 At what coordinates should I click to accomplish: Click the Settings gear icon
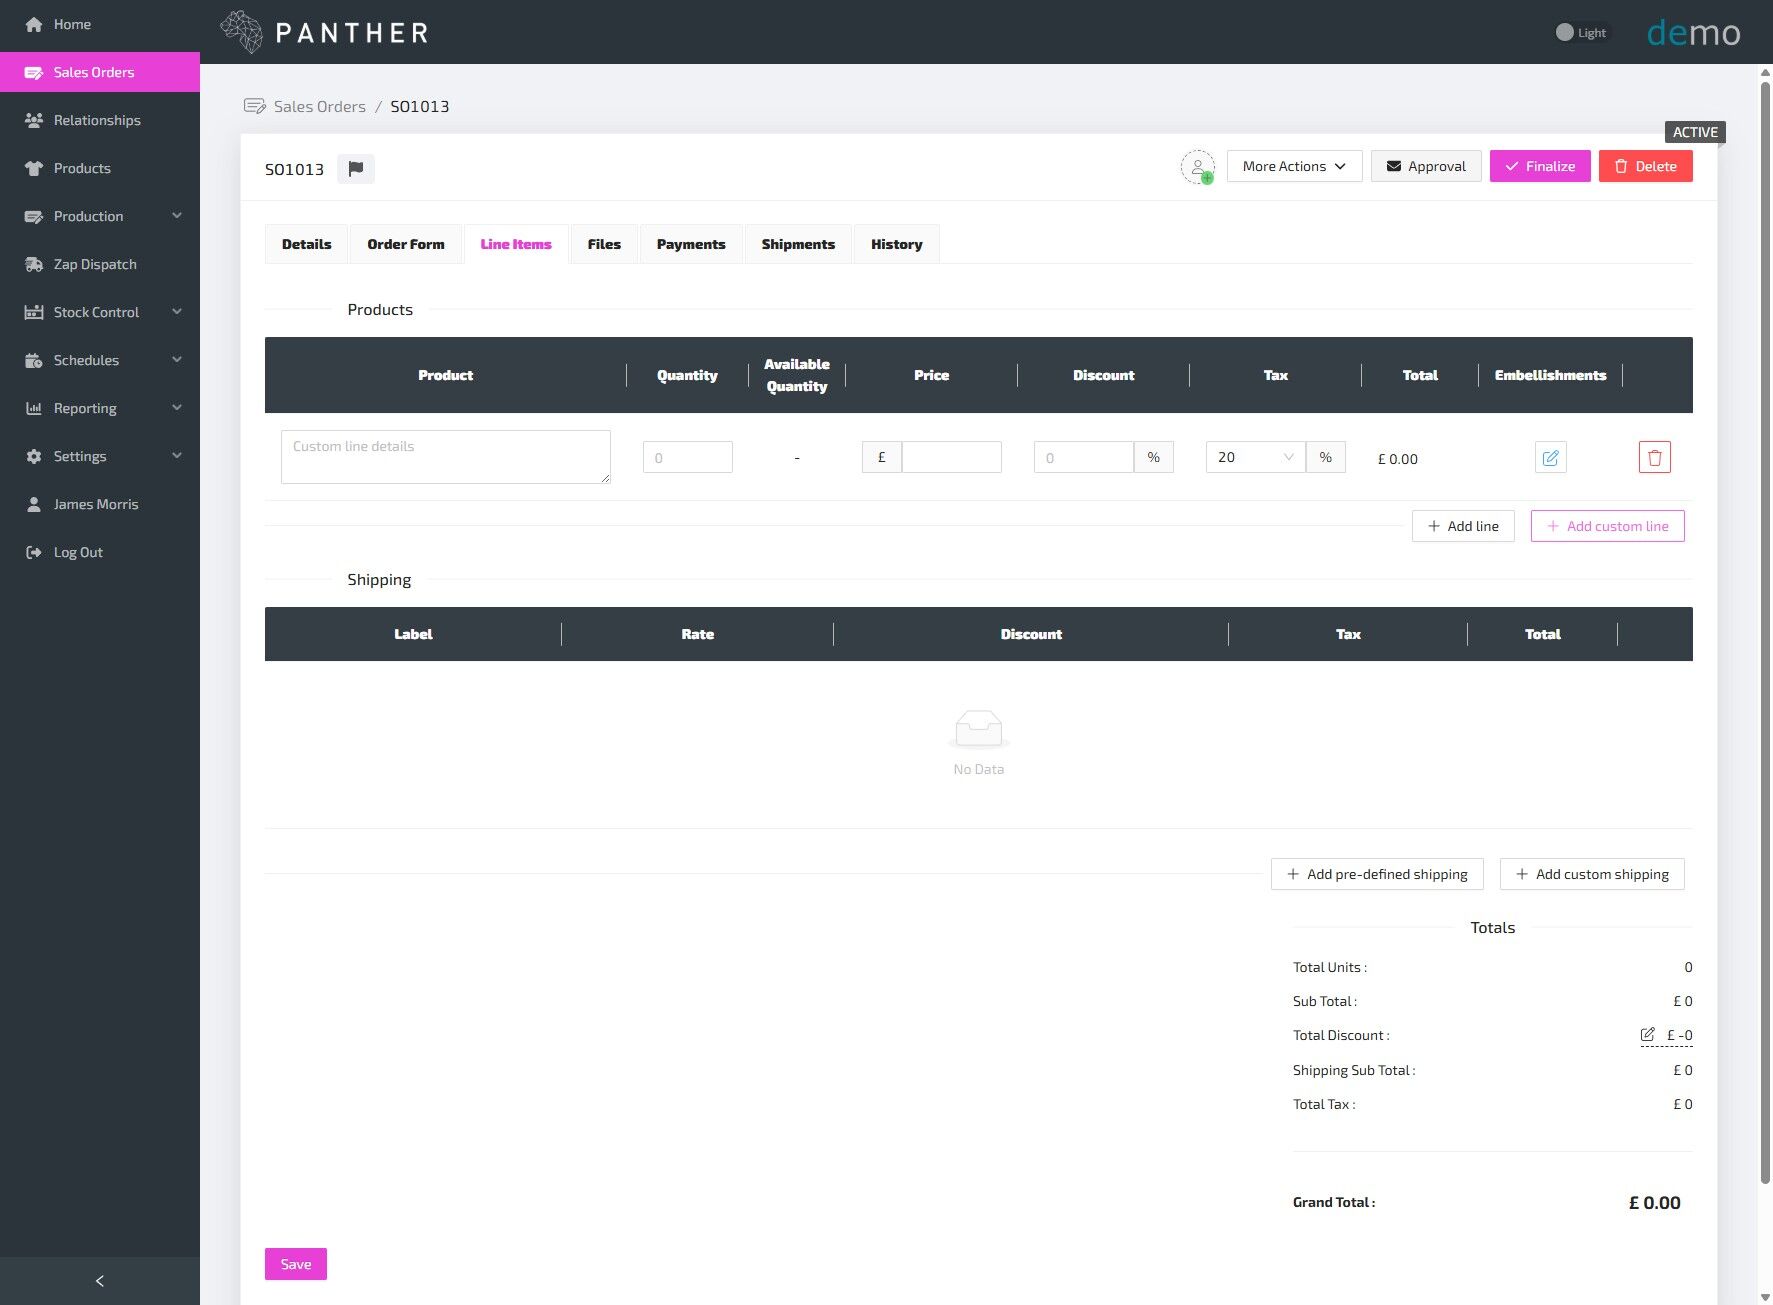34,456
